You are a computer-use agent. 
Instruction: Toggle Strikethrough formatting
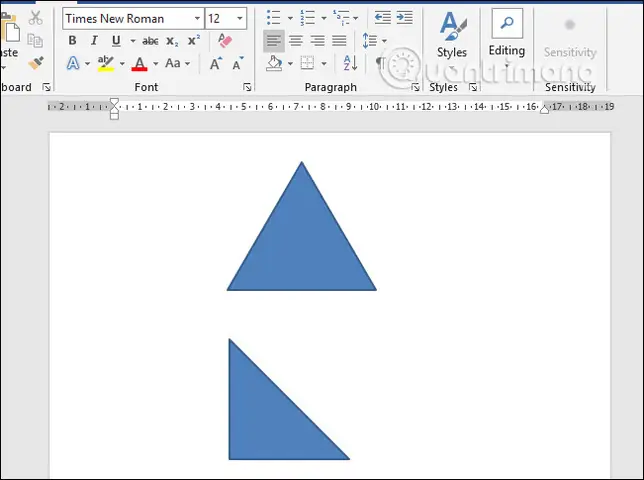click(x=150, y=41)
